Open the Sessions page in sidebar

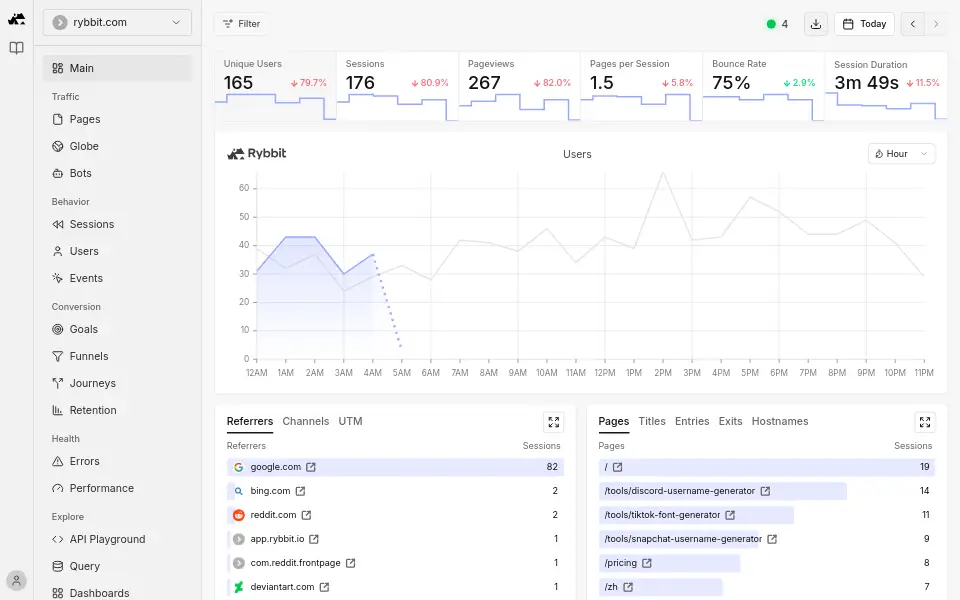(117, 224)
